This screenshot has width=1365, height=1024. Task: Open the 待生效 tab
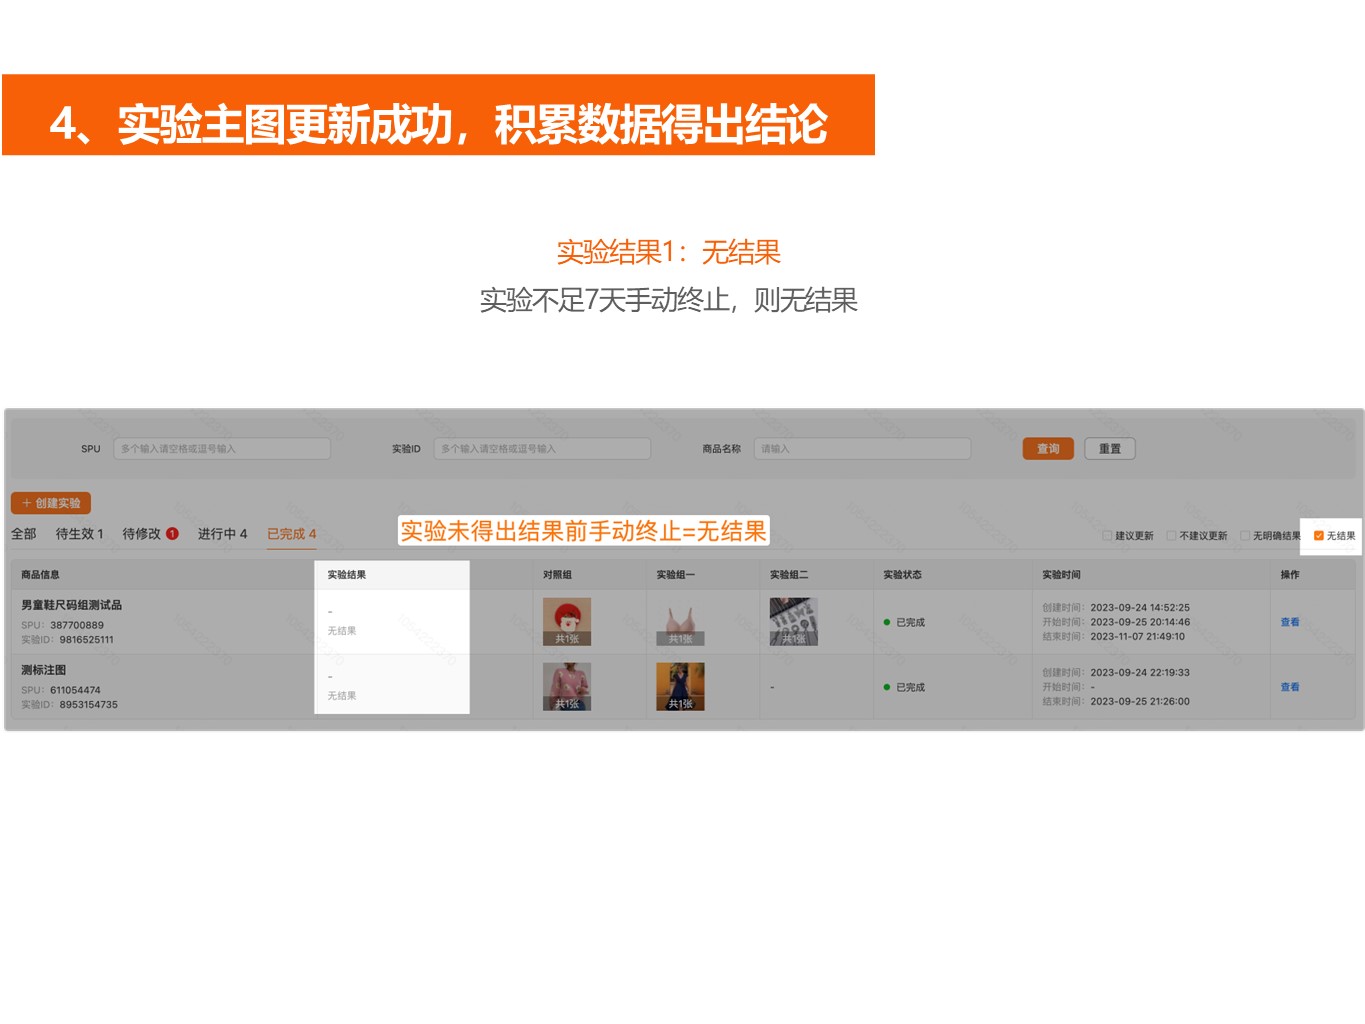point(79,534)
